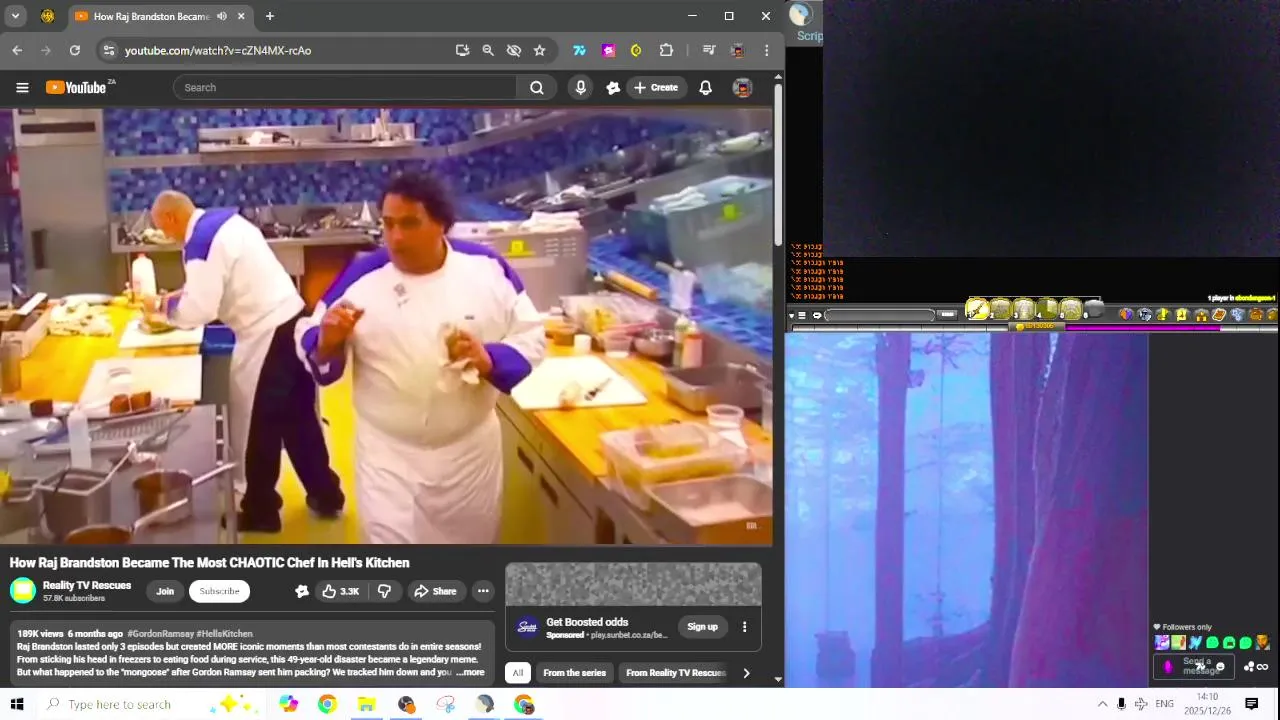The height and width of the screenshot is (720, 1280).
Task: Pause the video by clicking the player
Action: [386, 327]
